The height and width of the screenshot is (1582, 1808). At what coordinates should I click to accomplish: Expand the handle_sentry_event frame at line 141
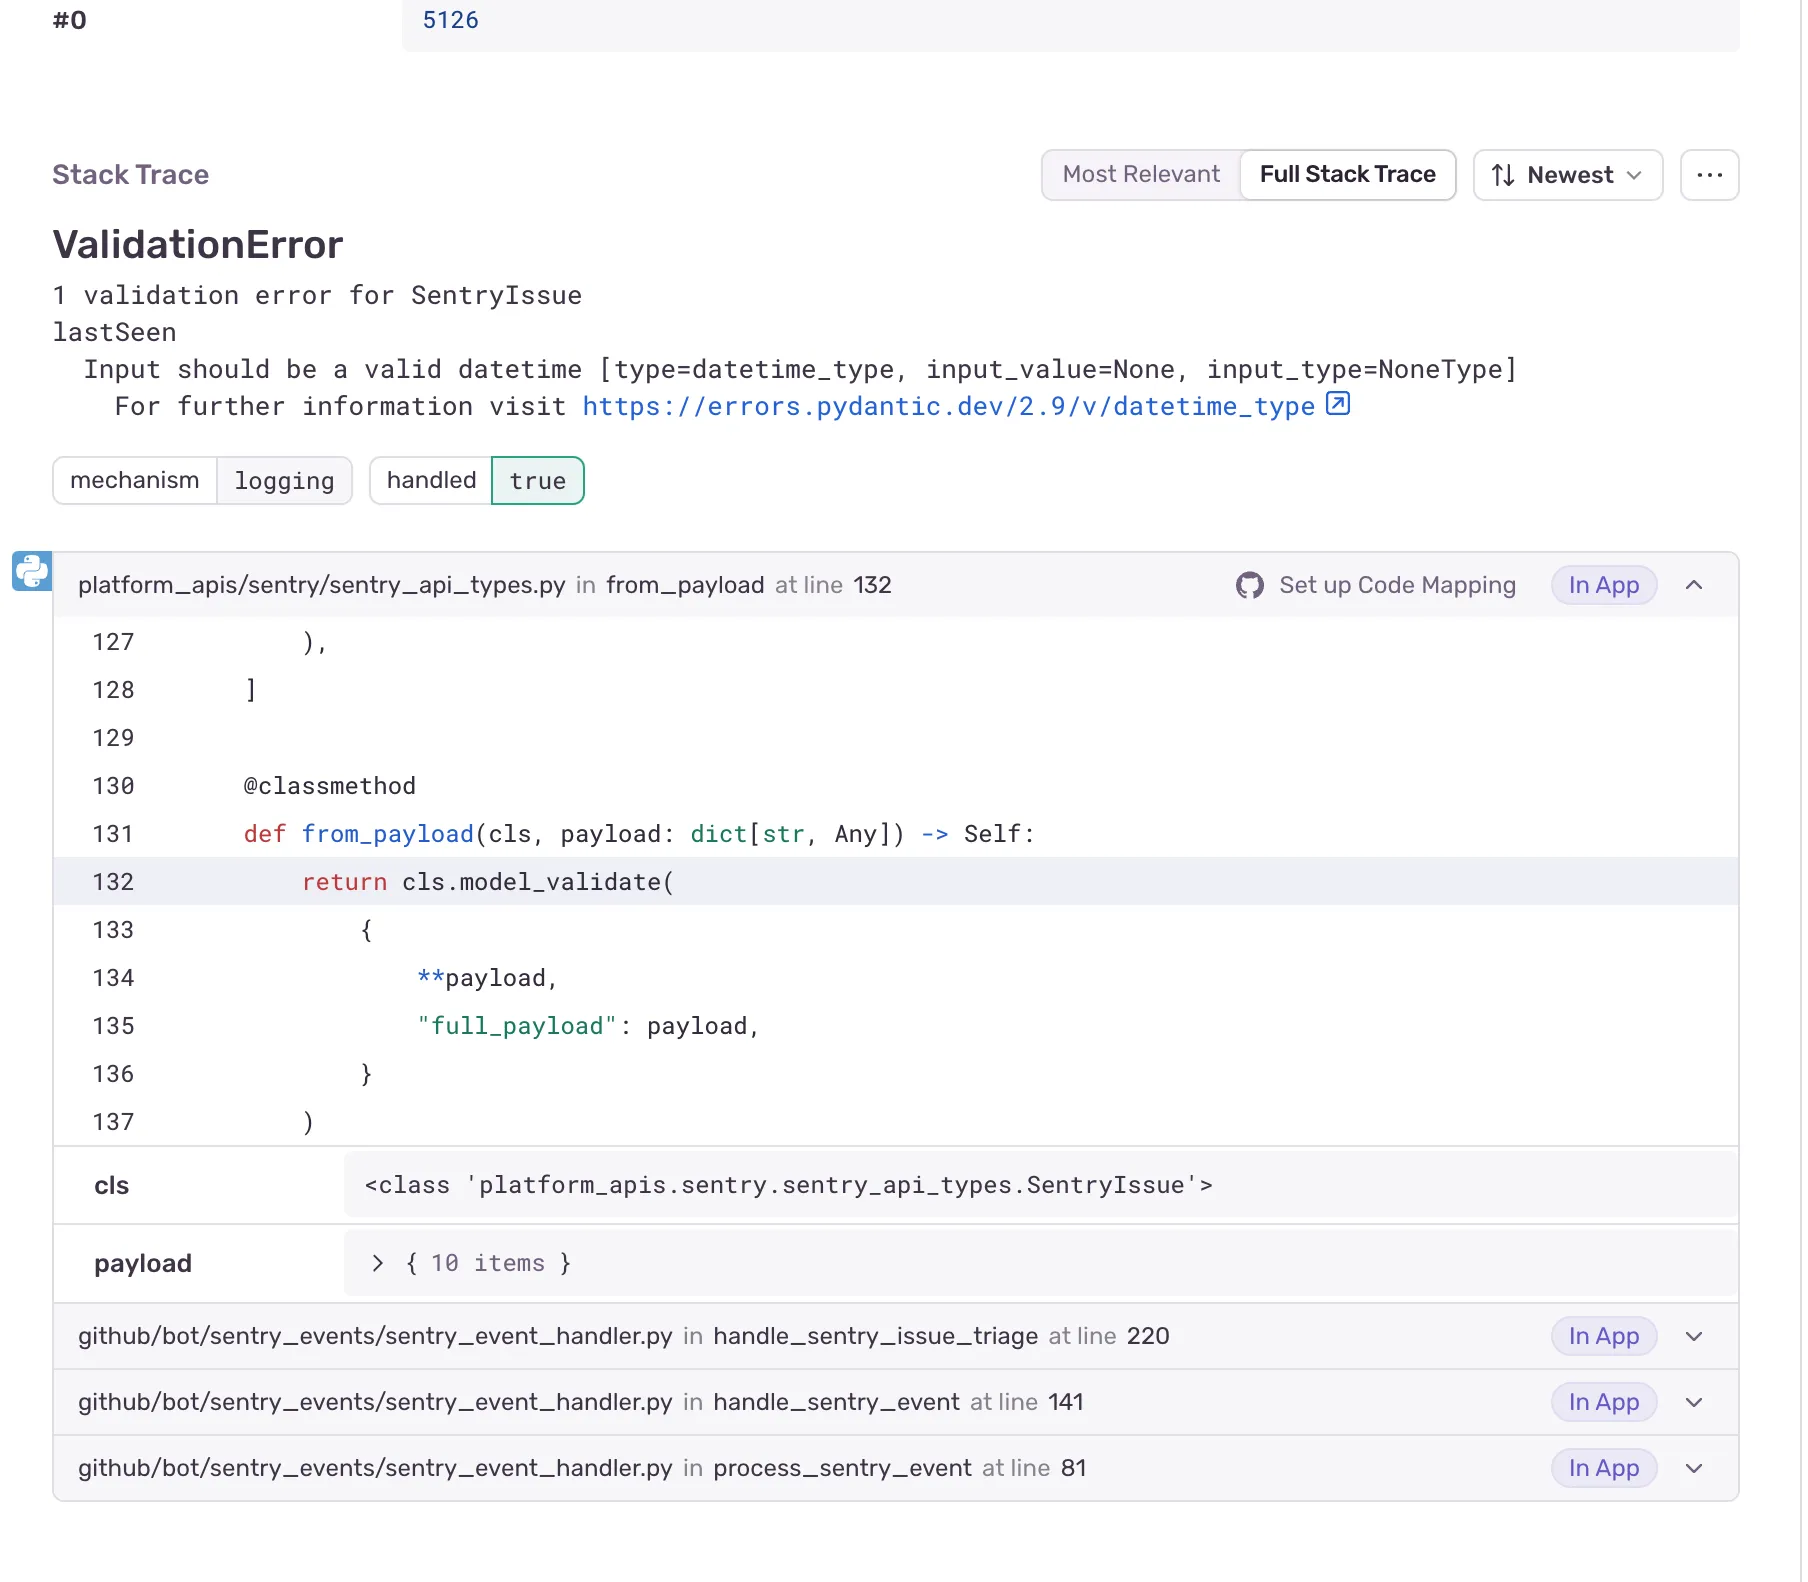1694,1402
